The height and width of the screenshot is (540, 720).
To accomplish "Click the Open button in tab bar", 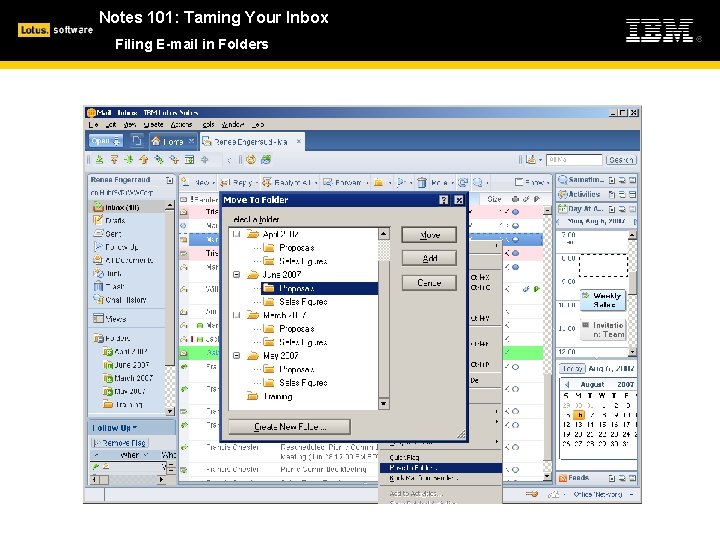I will pos(105,141).
